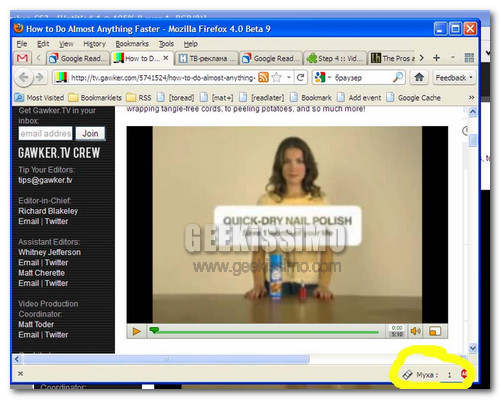The width and height of the screenshot is (501, 400).
Task: Play the video
Action: [x=136, y=331]
